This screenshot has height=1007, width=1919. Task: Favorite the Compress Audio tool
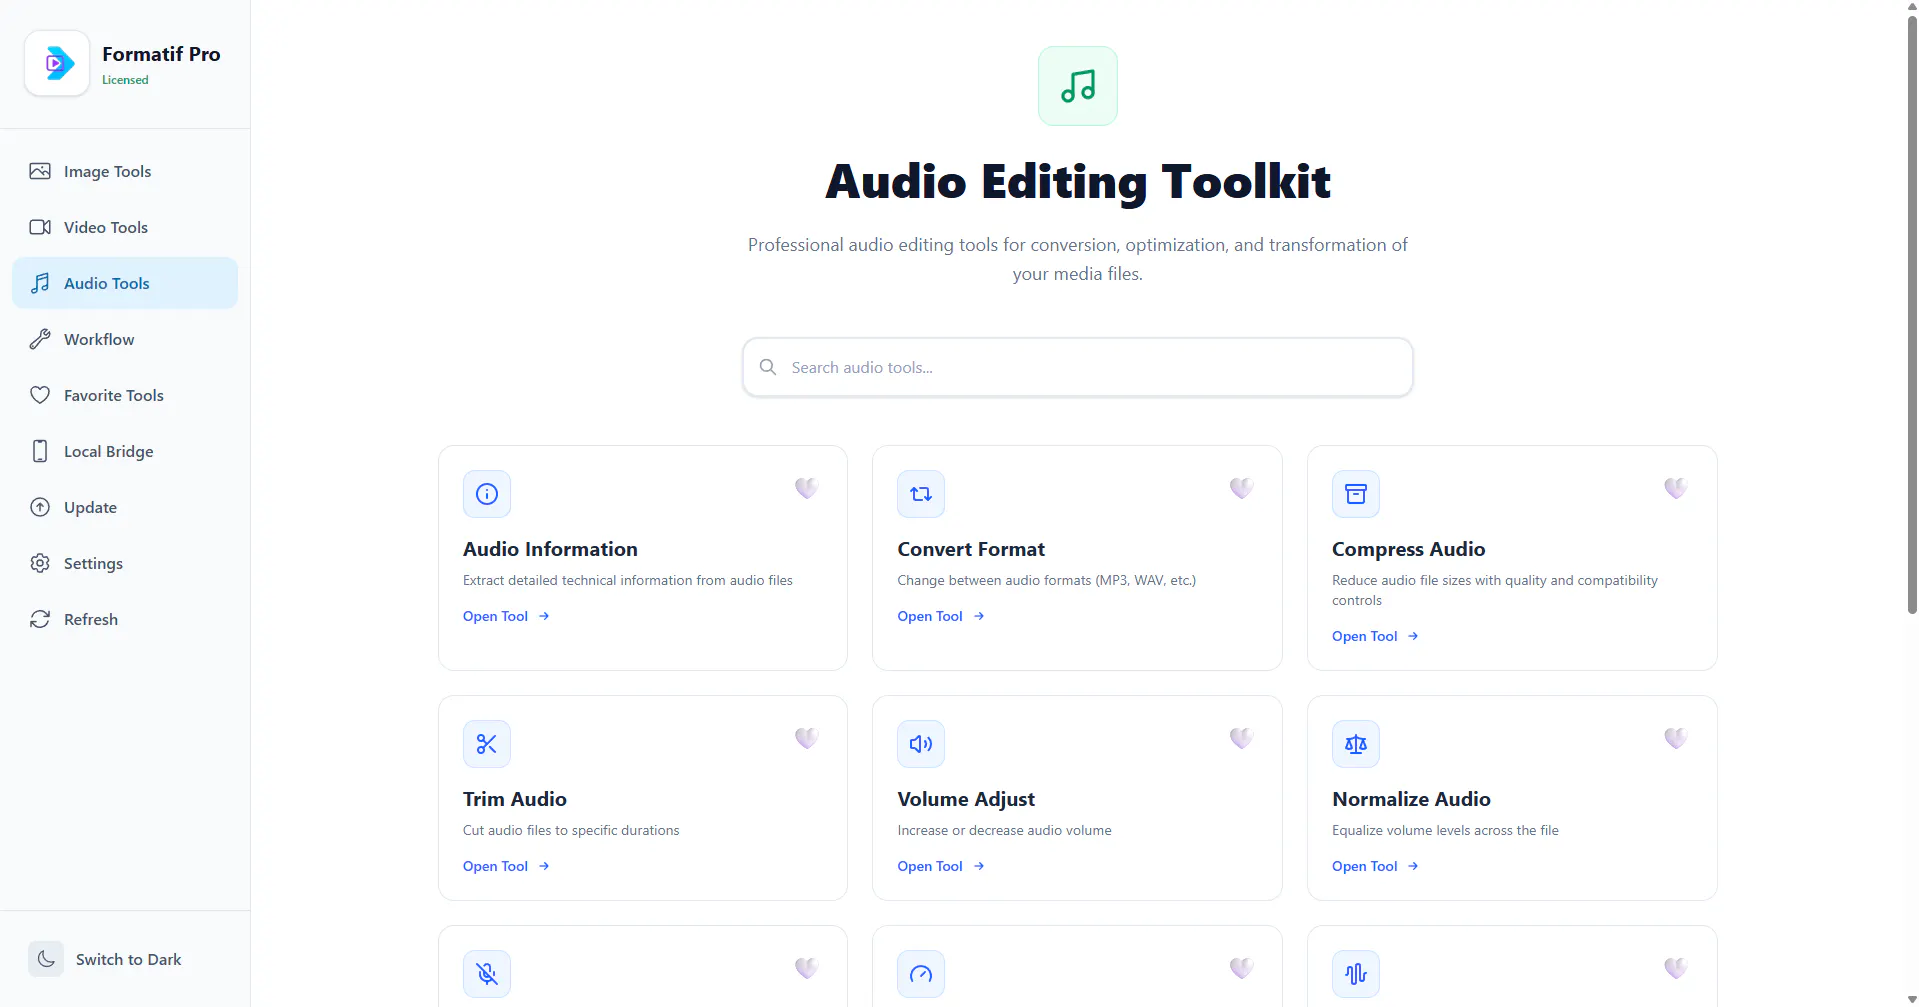1676,488
